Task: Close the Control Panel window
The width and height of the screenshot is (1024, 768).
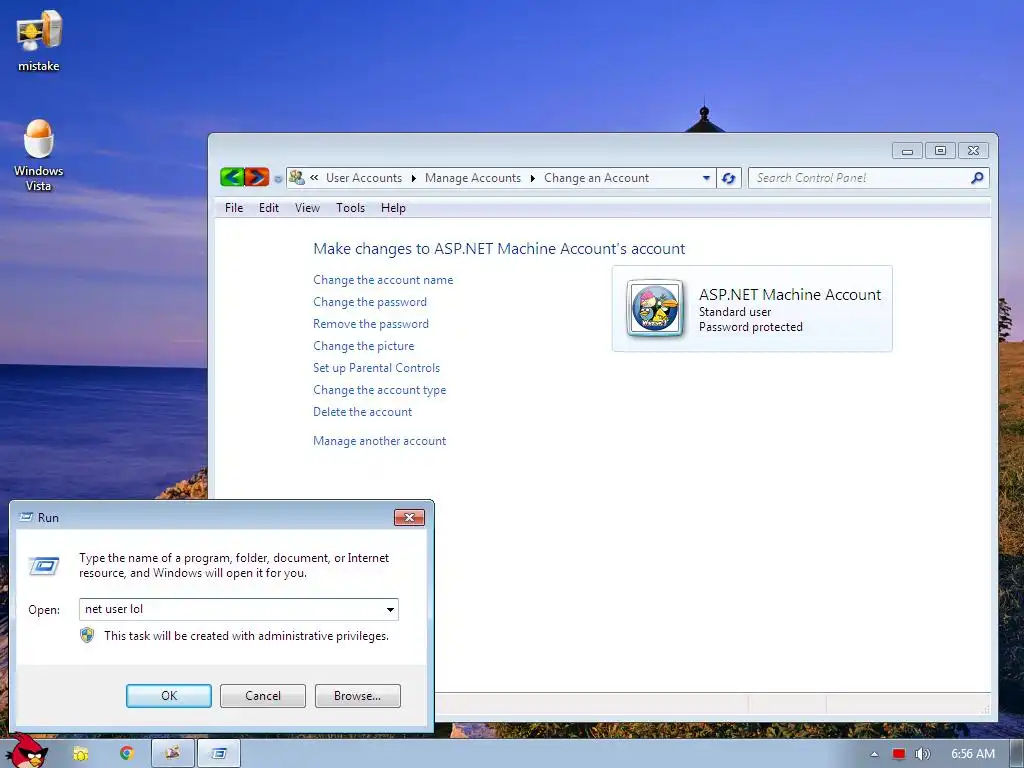Action: [973, 151]
